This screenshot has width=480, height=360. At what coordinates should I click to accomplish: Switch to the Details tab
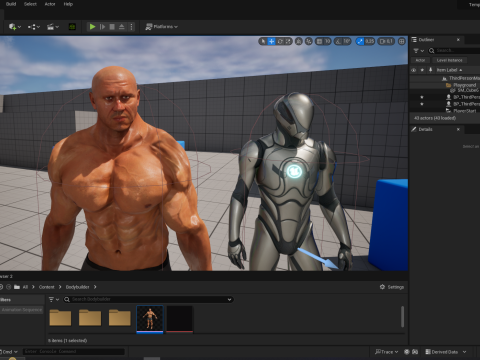[425, 129]
